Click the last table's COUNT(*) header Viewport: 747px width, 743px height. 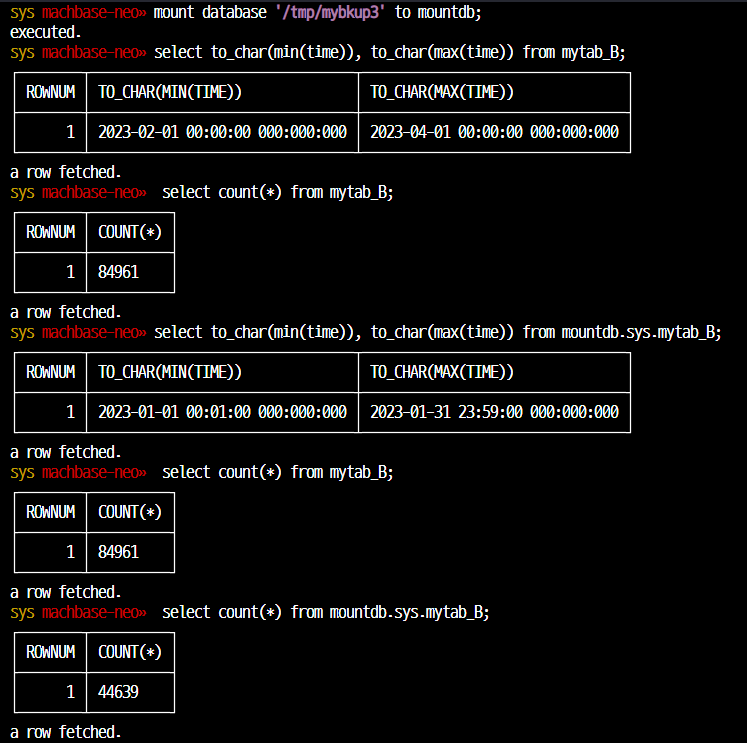(130, 652)
